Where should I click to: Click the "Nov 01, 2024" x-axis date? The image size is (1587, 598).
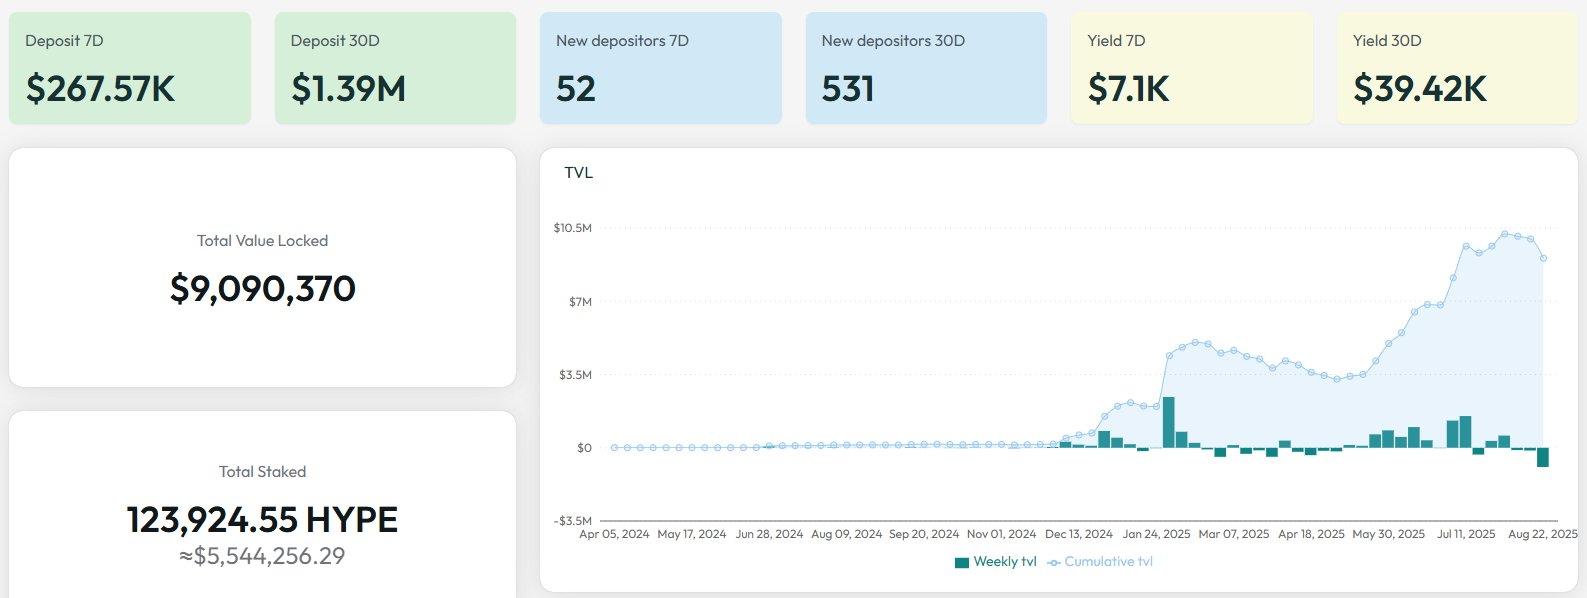[x=1002, y=534]
